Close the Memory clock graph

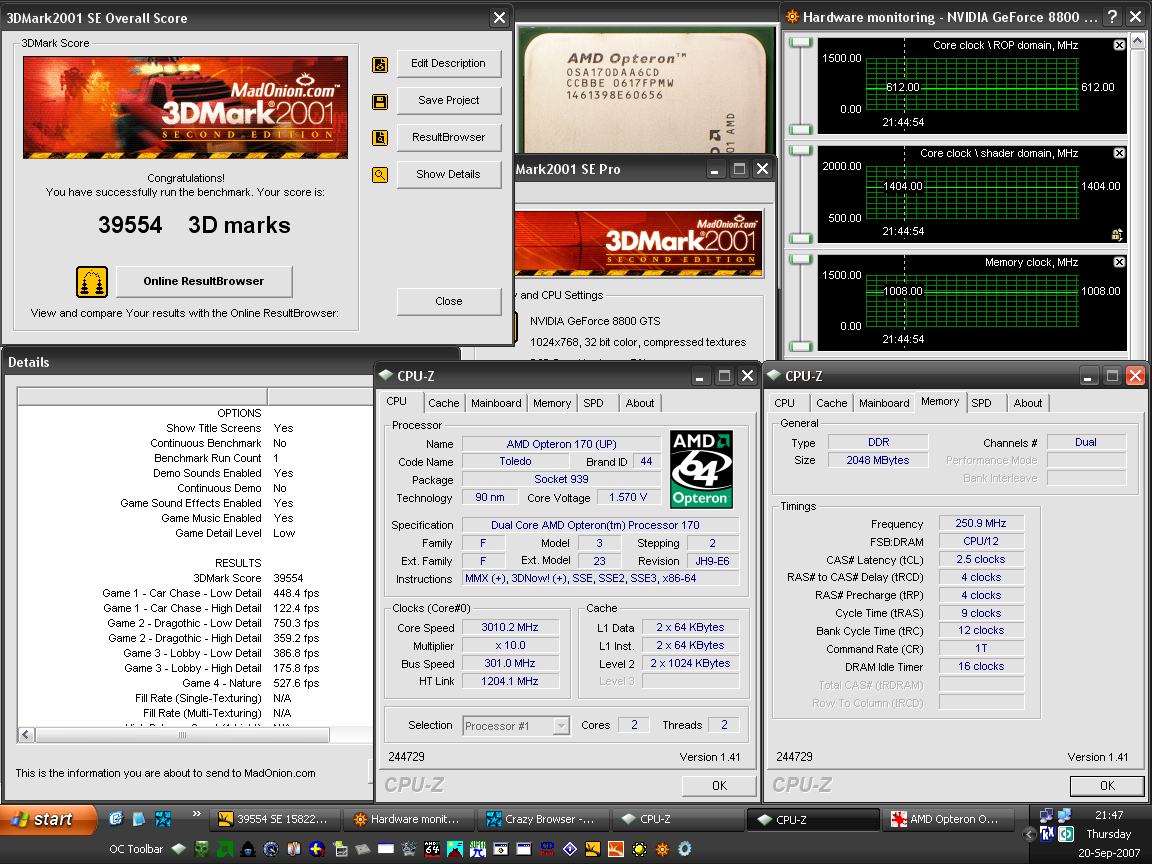(1119, 262)
